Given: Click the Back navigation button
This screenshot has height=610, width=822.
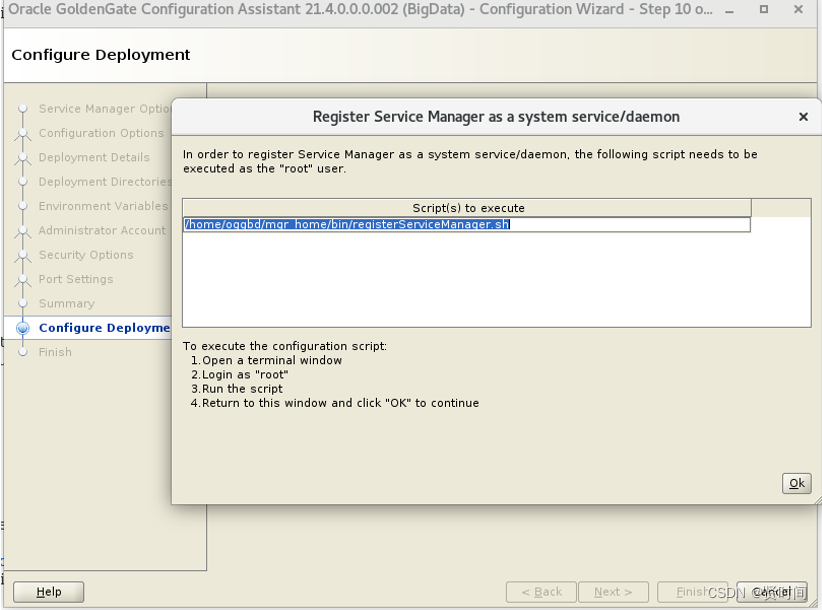Looking at the screenshot, I should click(x=541, y=592).
